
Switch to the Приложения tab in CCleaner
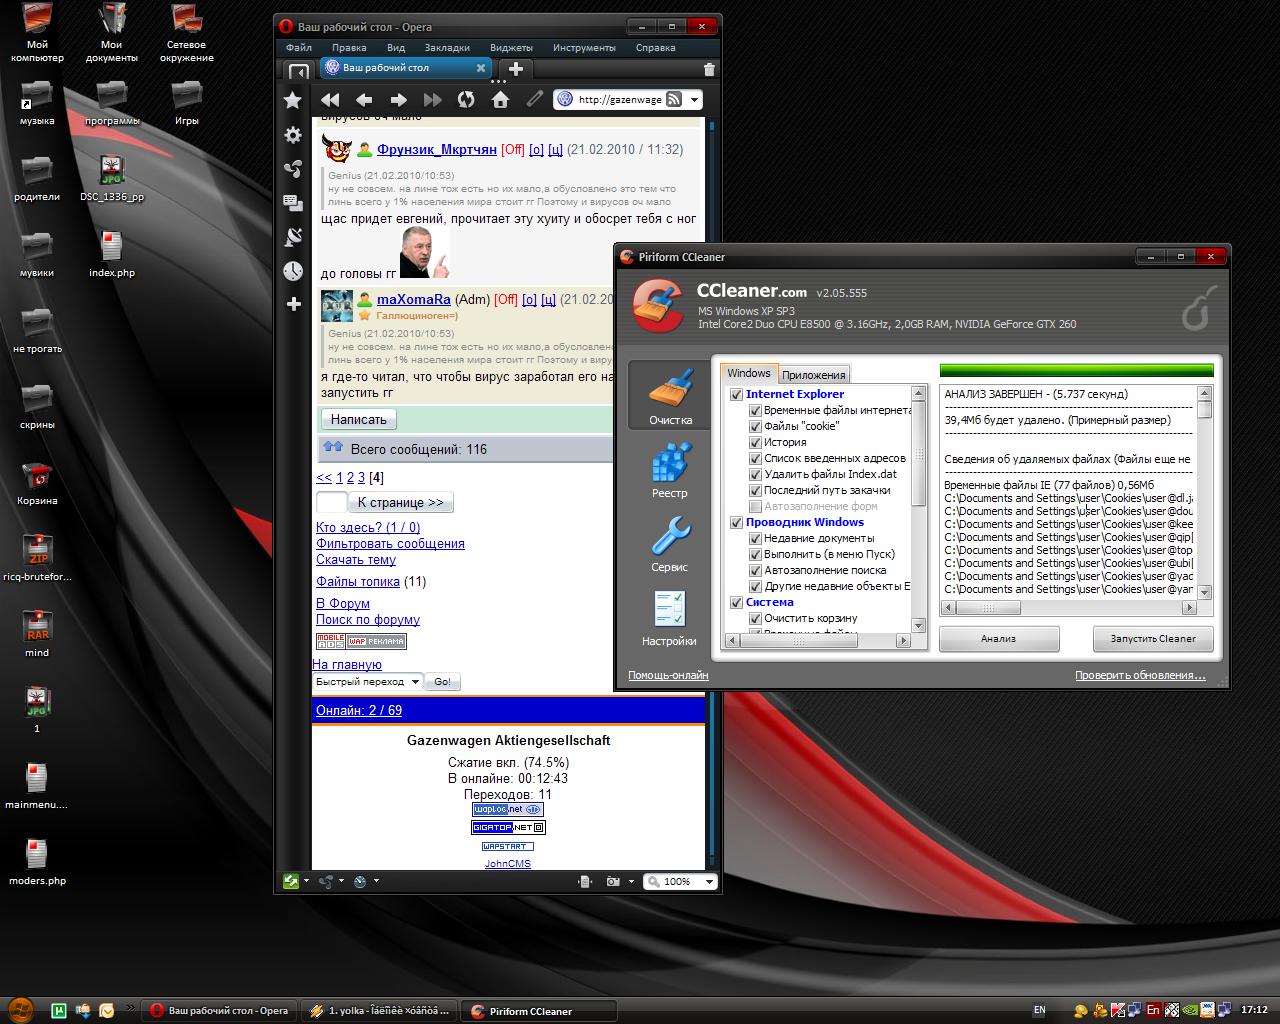tap(814, 375)
